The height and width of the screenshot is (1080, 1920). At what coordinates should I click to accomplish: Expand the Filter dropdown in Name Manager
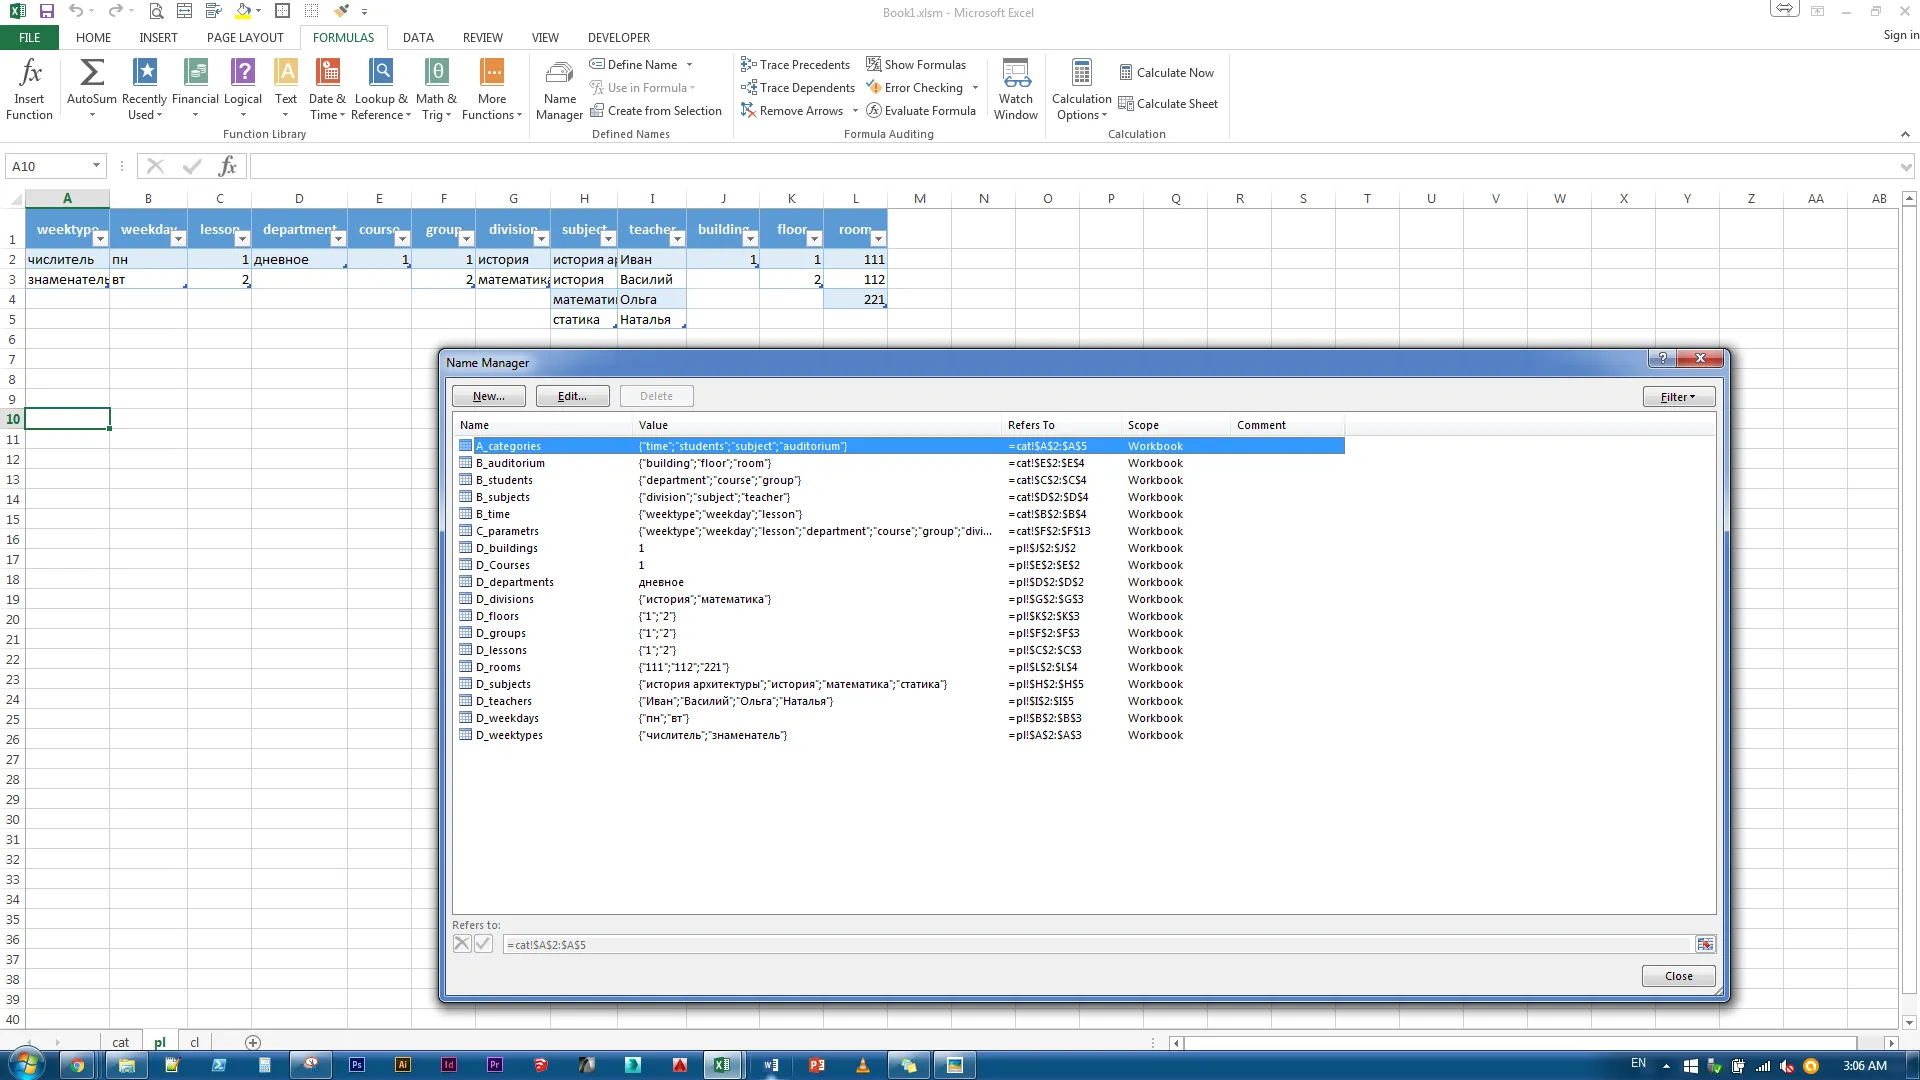click(1678, 397)
